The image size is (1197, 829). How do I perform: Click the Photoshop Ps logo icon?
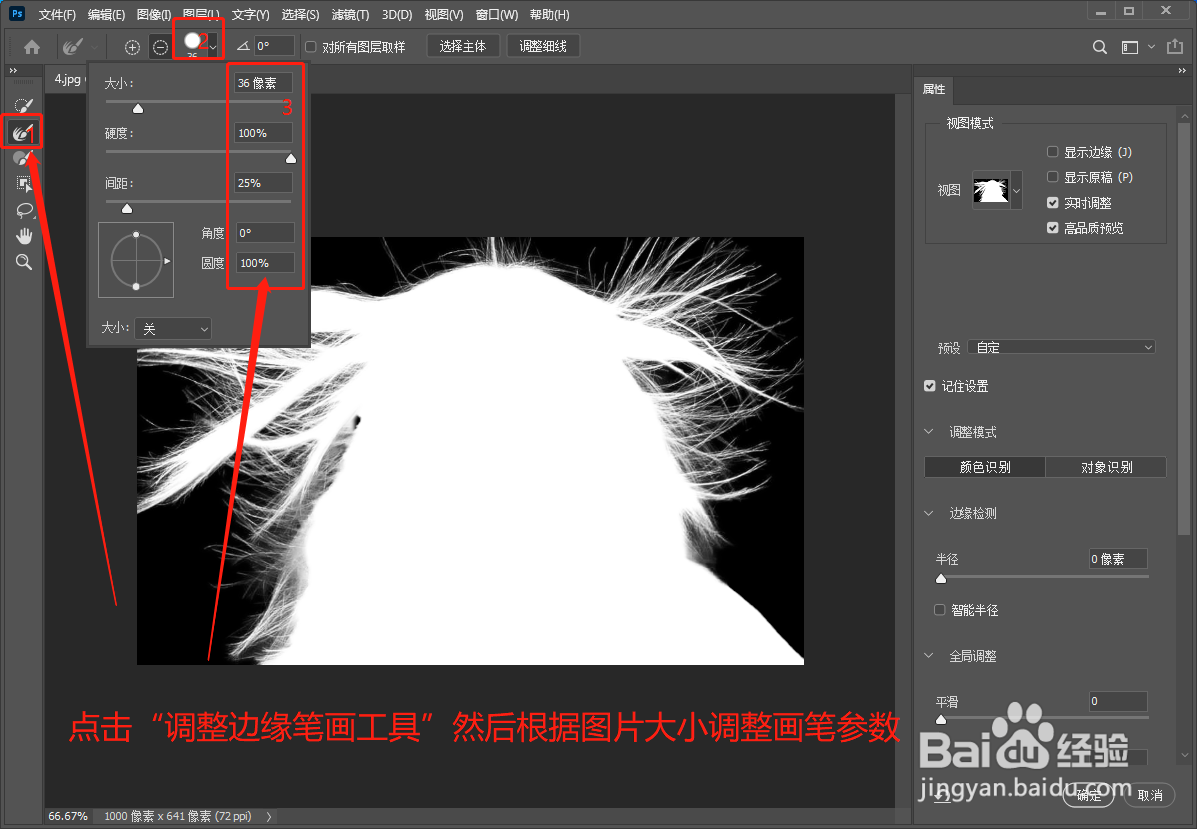point(17,14)
